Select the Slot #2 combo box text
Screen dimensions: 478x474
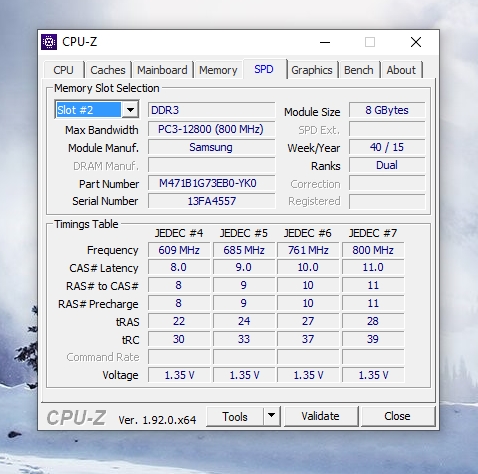coord(88,110)
